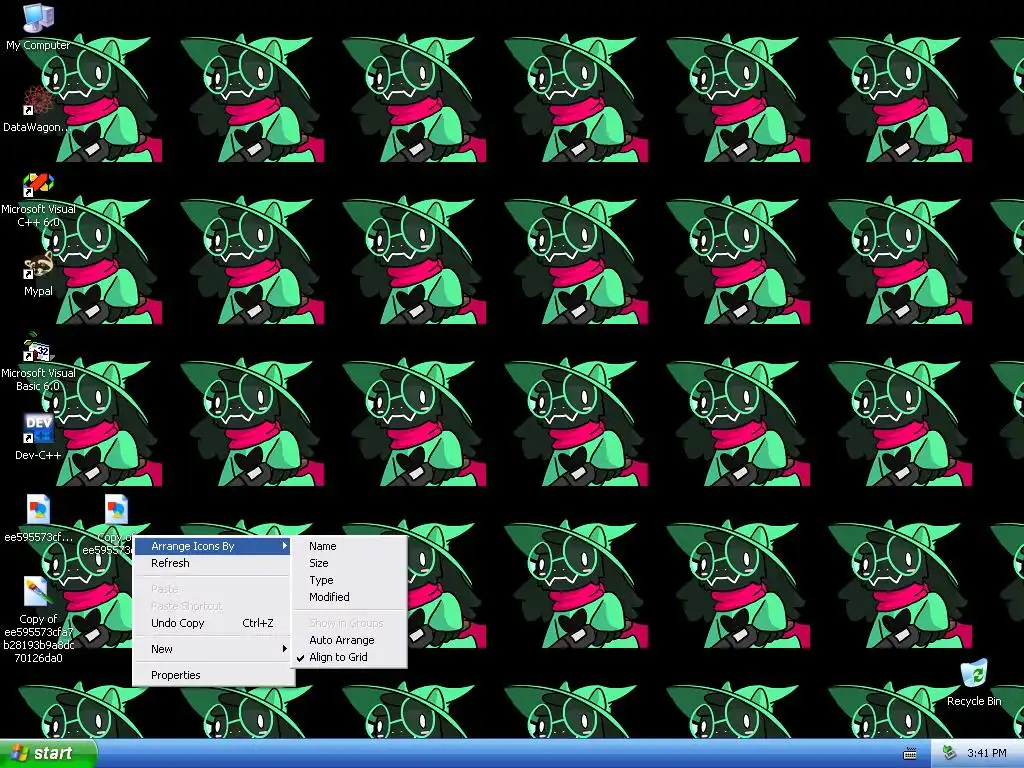Select the Mypal browser shortcut icon
Viewport: 1024px width, 768px height.
click(39, 266)
